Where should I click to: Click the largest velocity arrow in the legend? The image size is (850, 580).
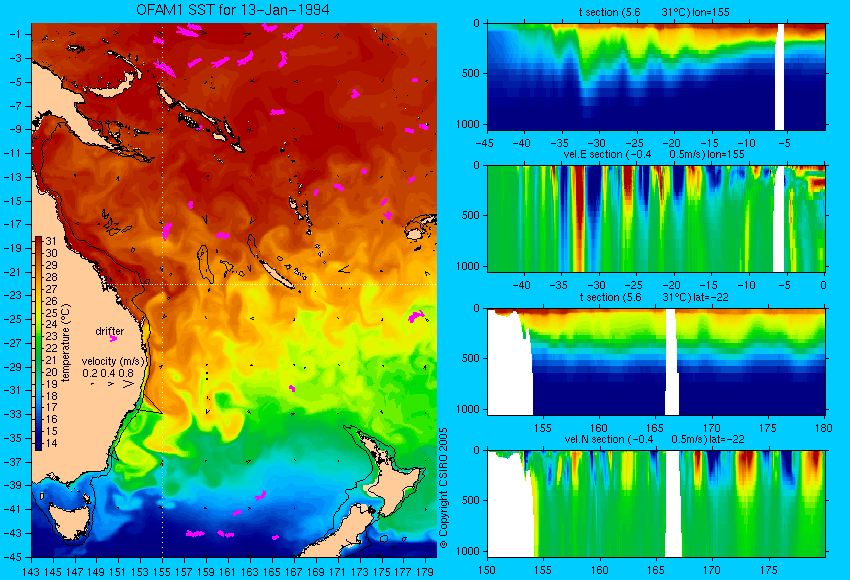[x=128, y=384]
